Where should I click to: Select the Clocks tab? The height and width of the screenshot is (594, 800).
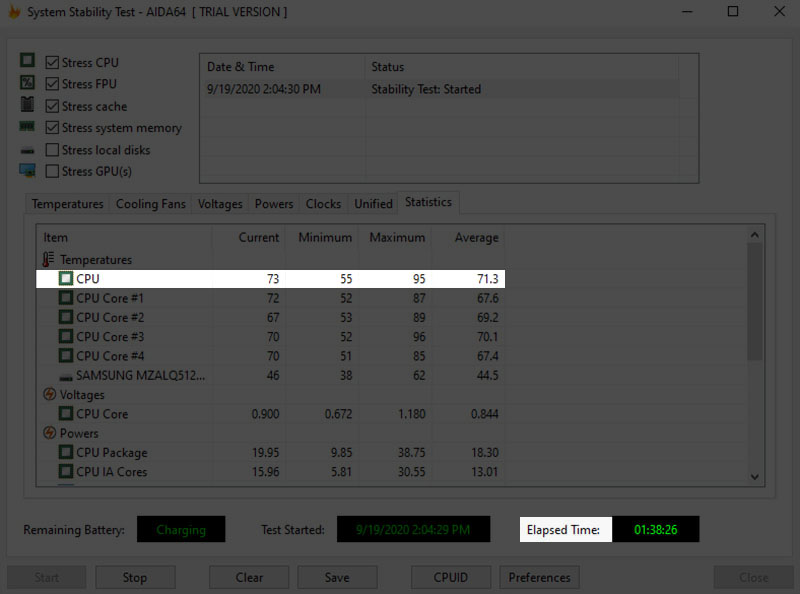coord(323,204)
